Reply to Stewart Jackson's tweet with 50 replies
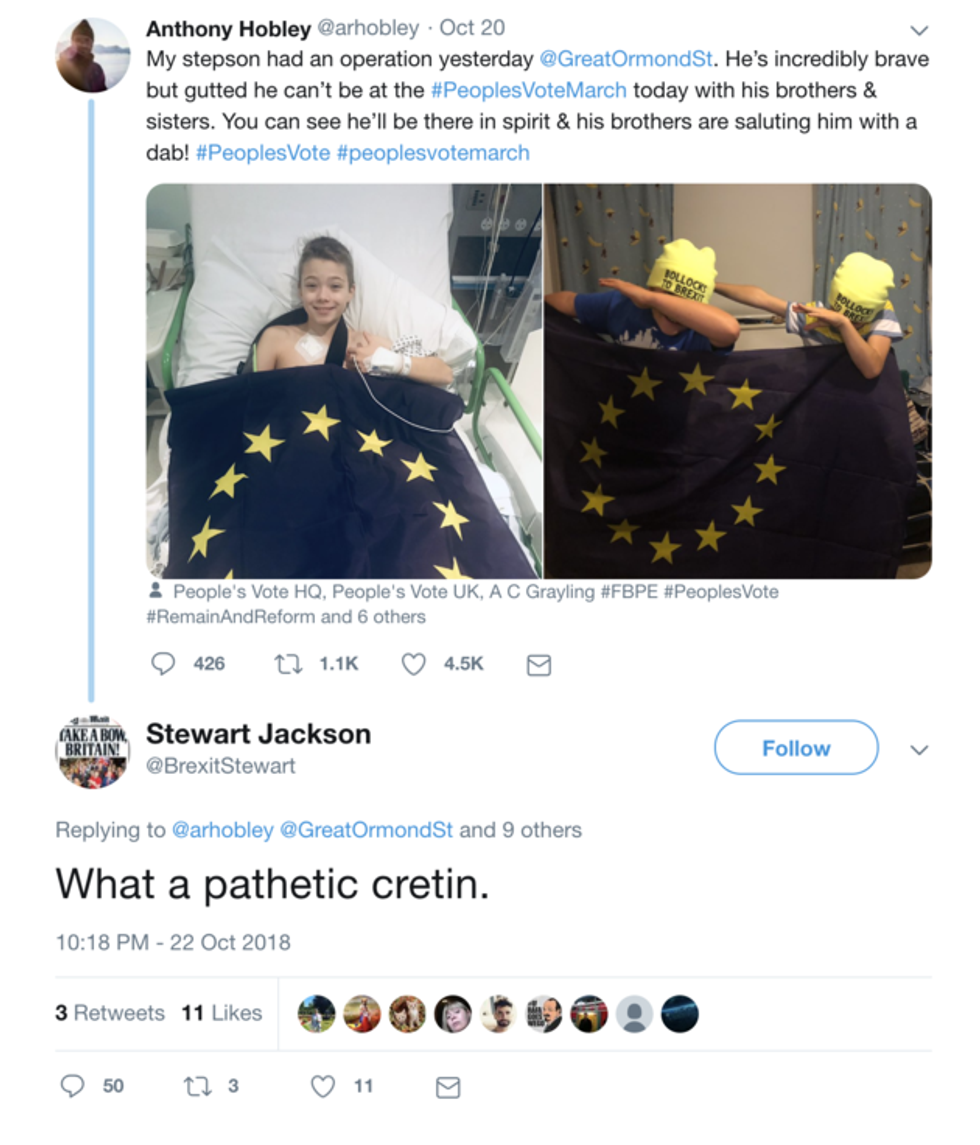 72,1087
